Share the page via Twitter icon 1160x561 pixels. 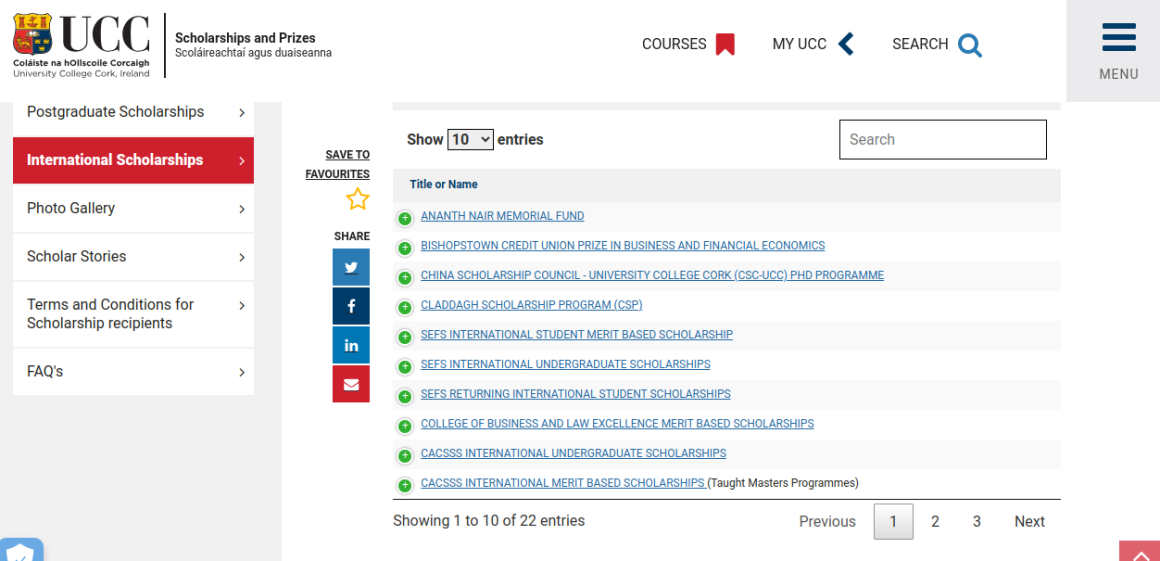[x=351, y=267]
